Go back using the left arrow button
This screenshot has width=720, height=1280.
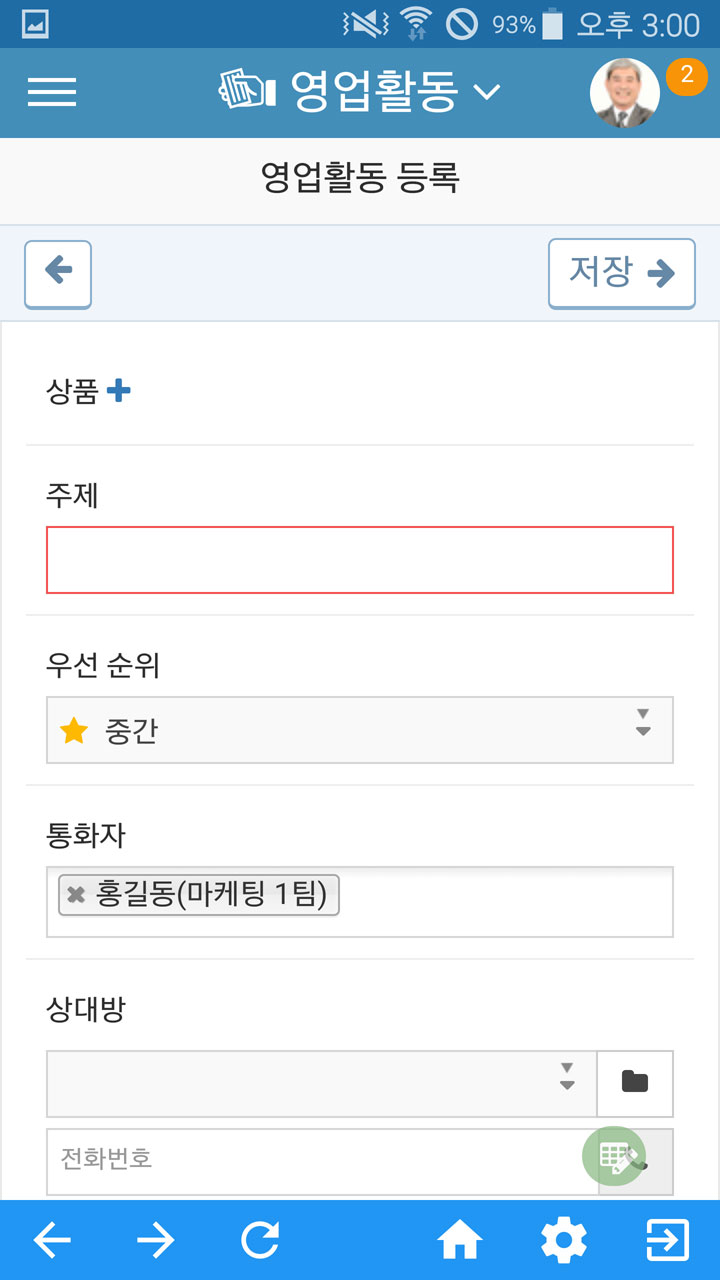[58, 274]
